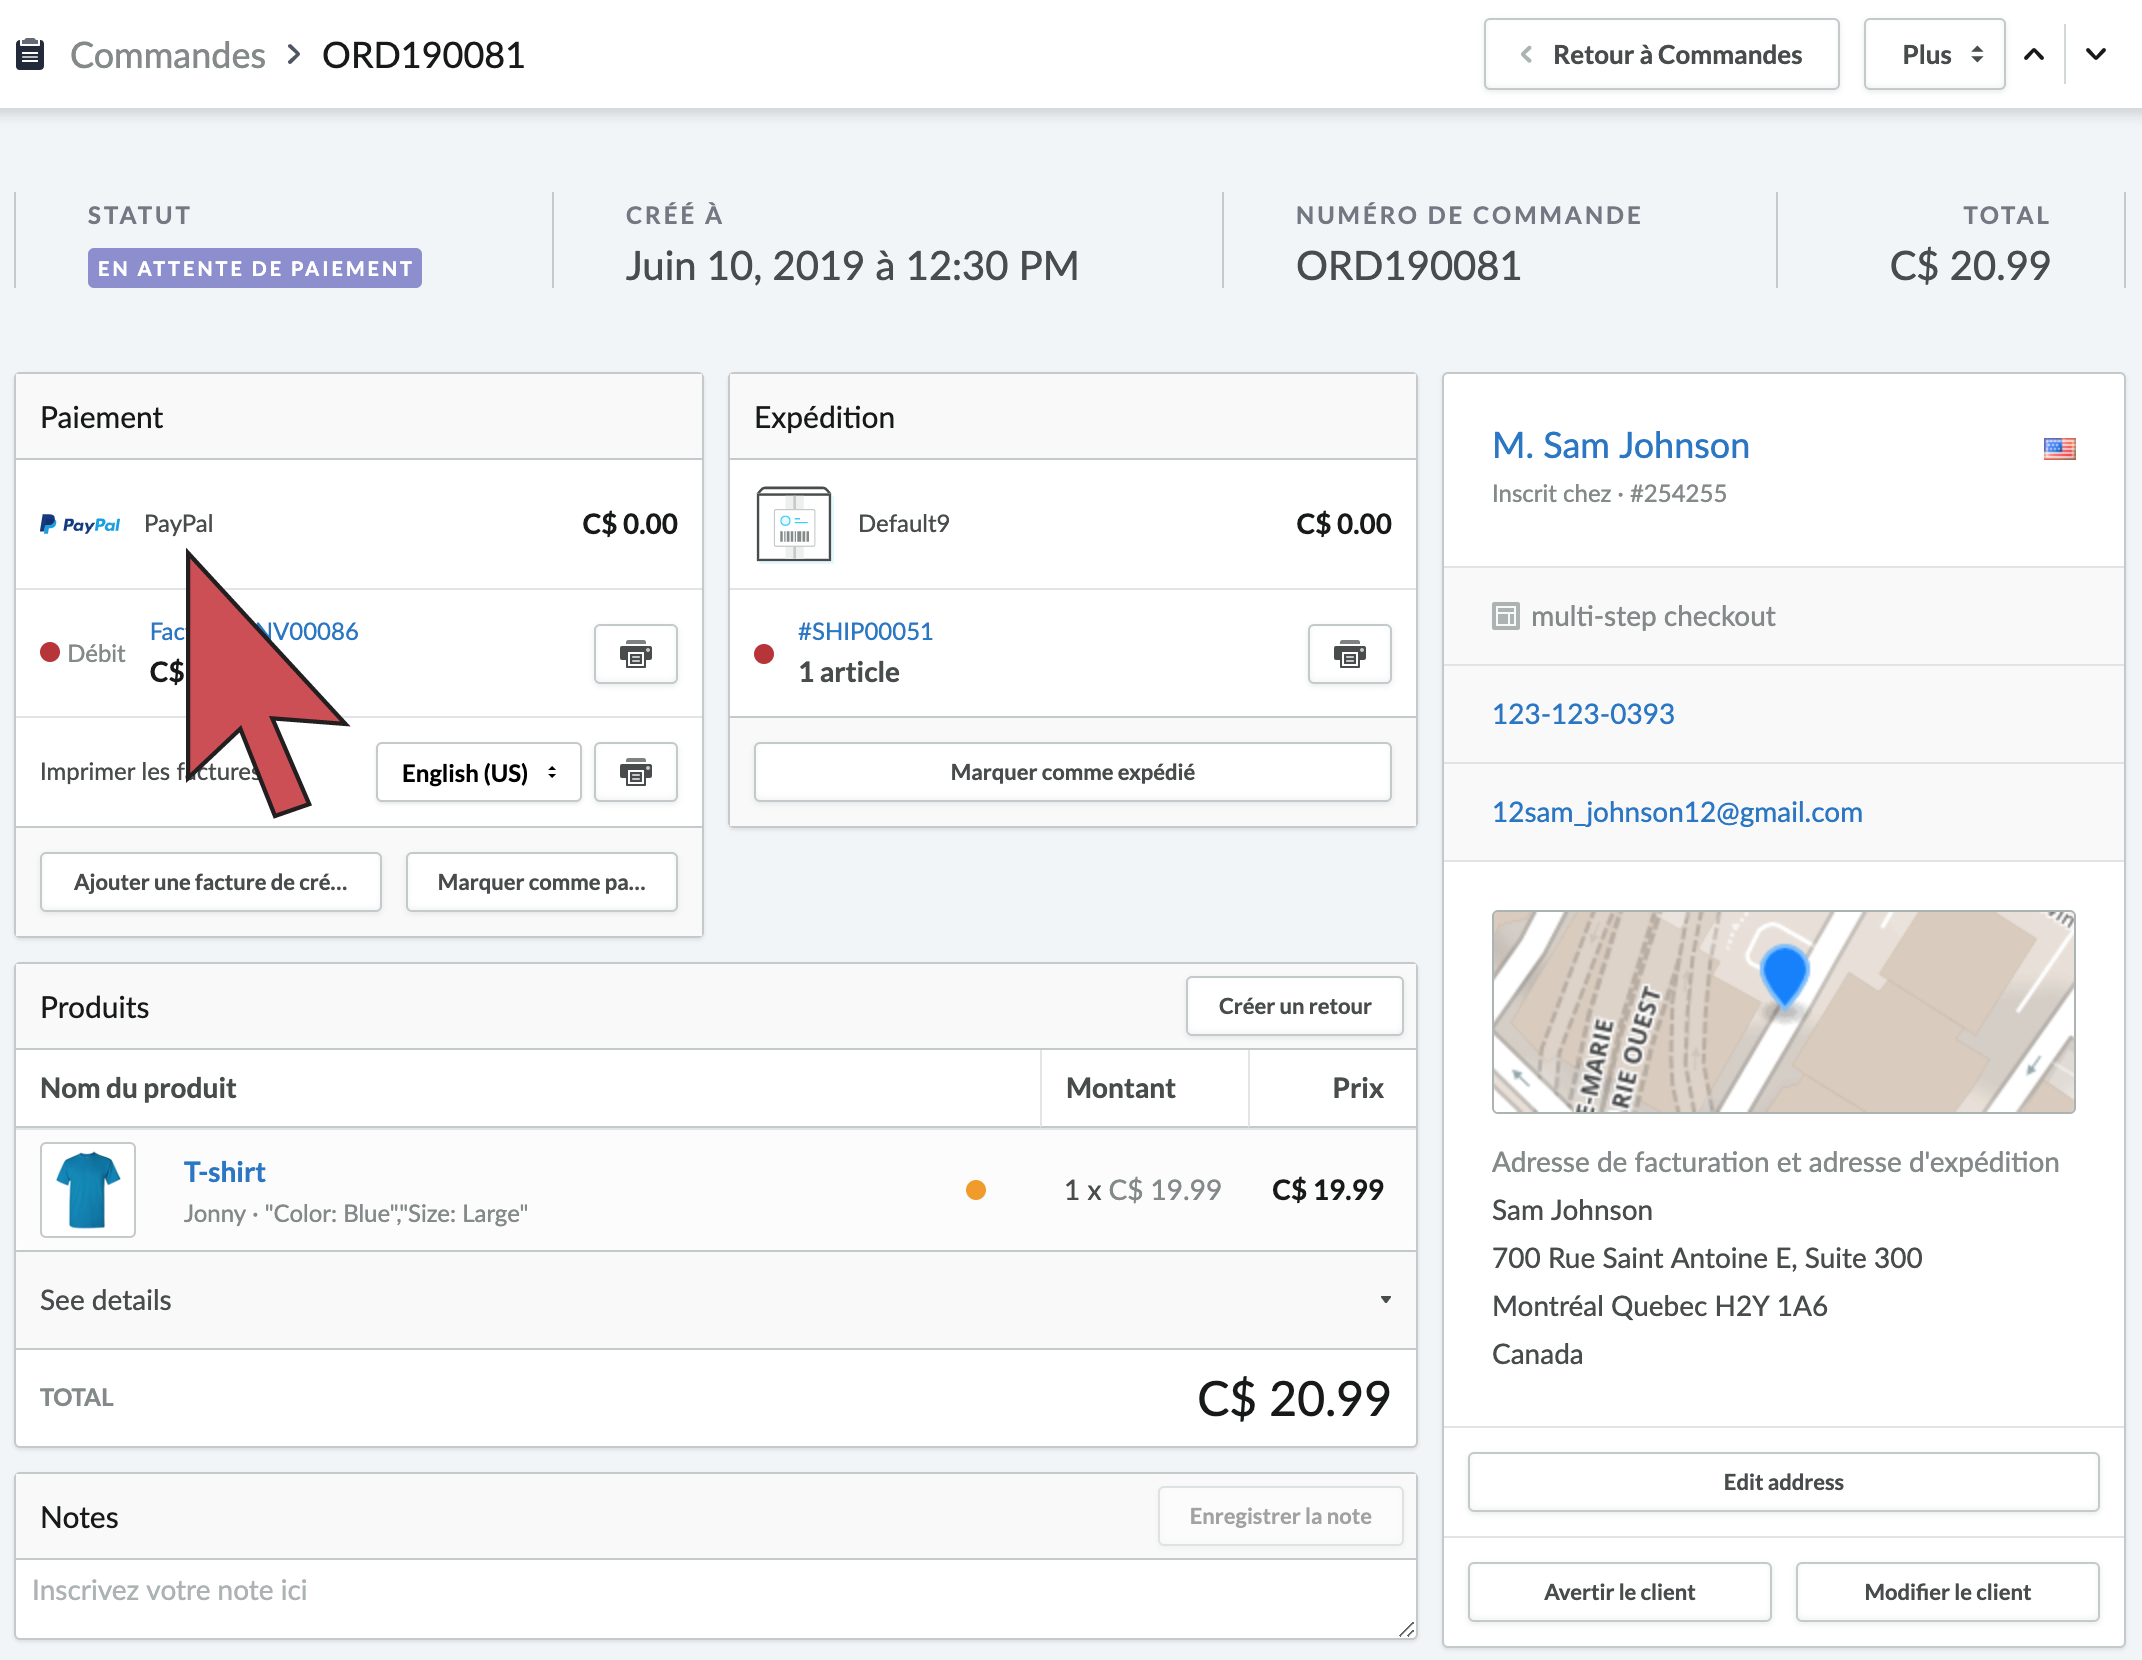Open customer email 12sam_johnson12@gmail.com
The height and width of the screenshot is (1660, 2142).
(x=1677, y=812)
